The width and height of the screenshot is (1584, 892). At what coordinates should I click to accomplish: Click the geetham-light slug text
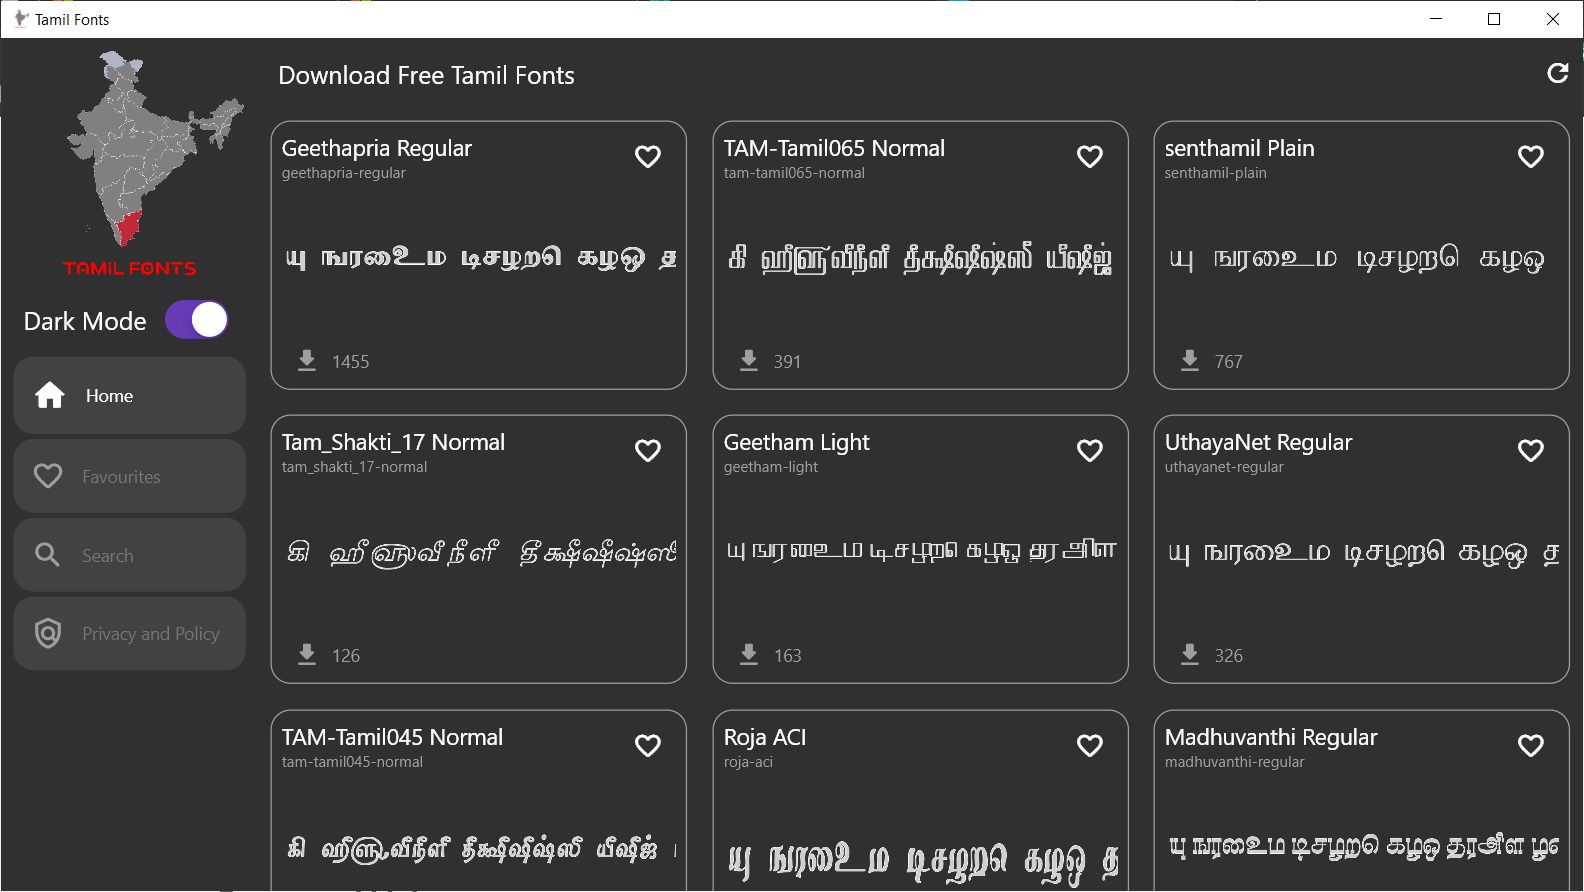771,467
